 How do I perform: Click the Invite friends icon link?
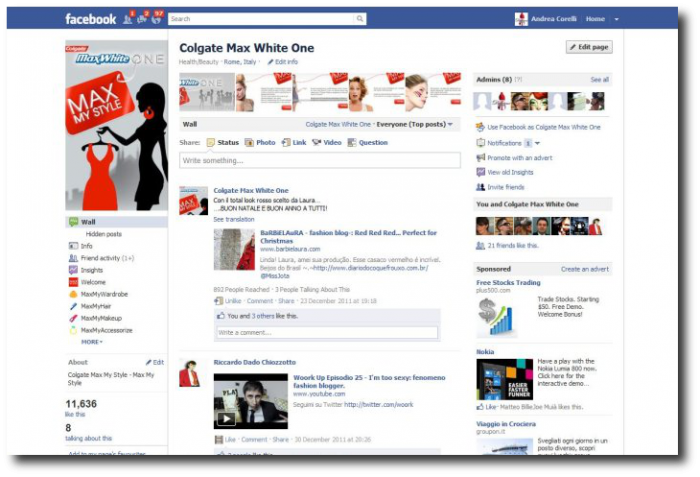coord(480,187)
